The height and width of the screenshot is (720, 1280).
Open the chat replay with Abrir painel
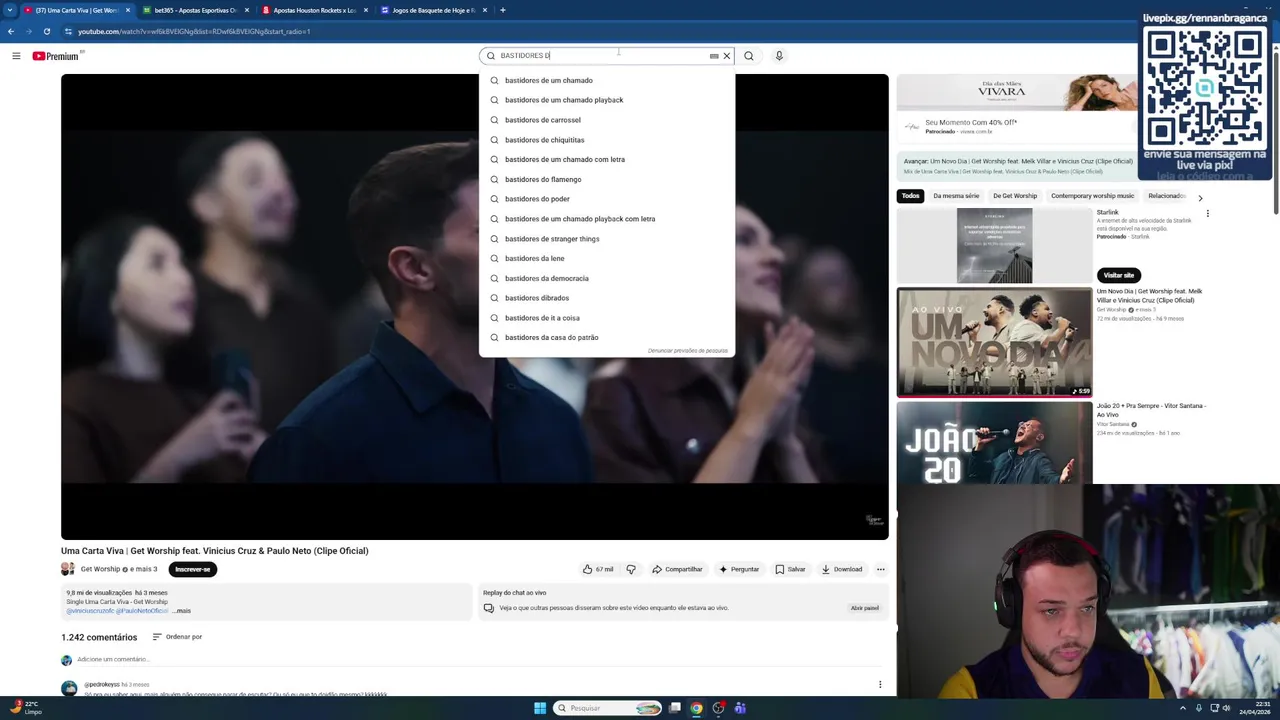[x=865, y=608]
